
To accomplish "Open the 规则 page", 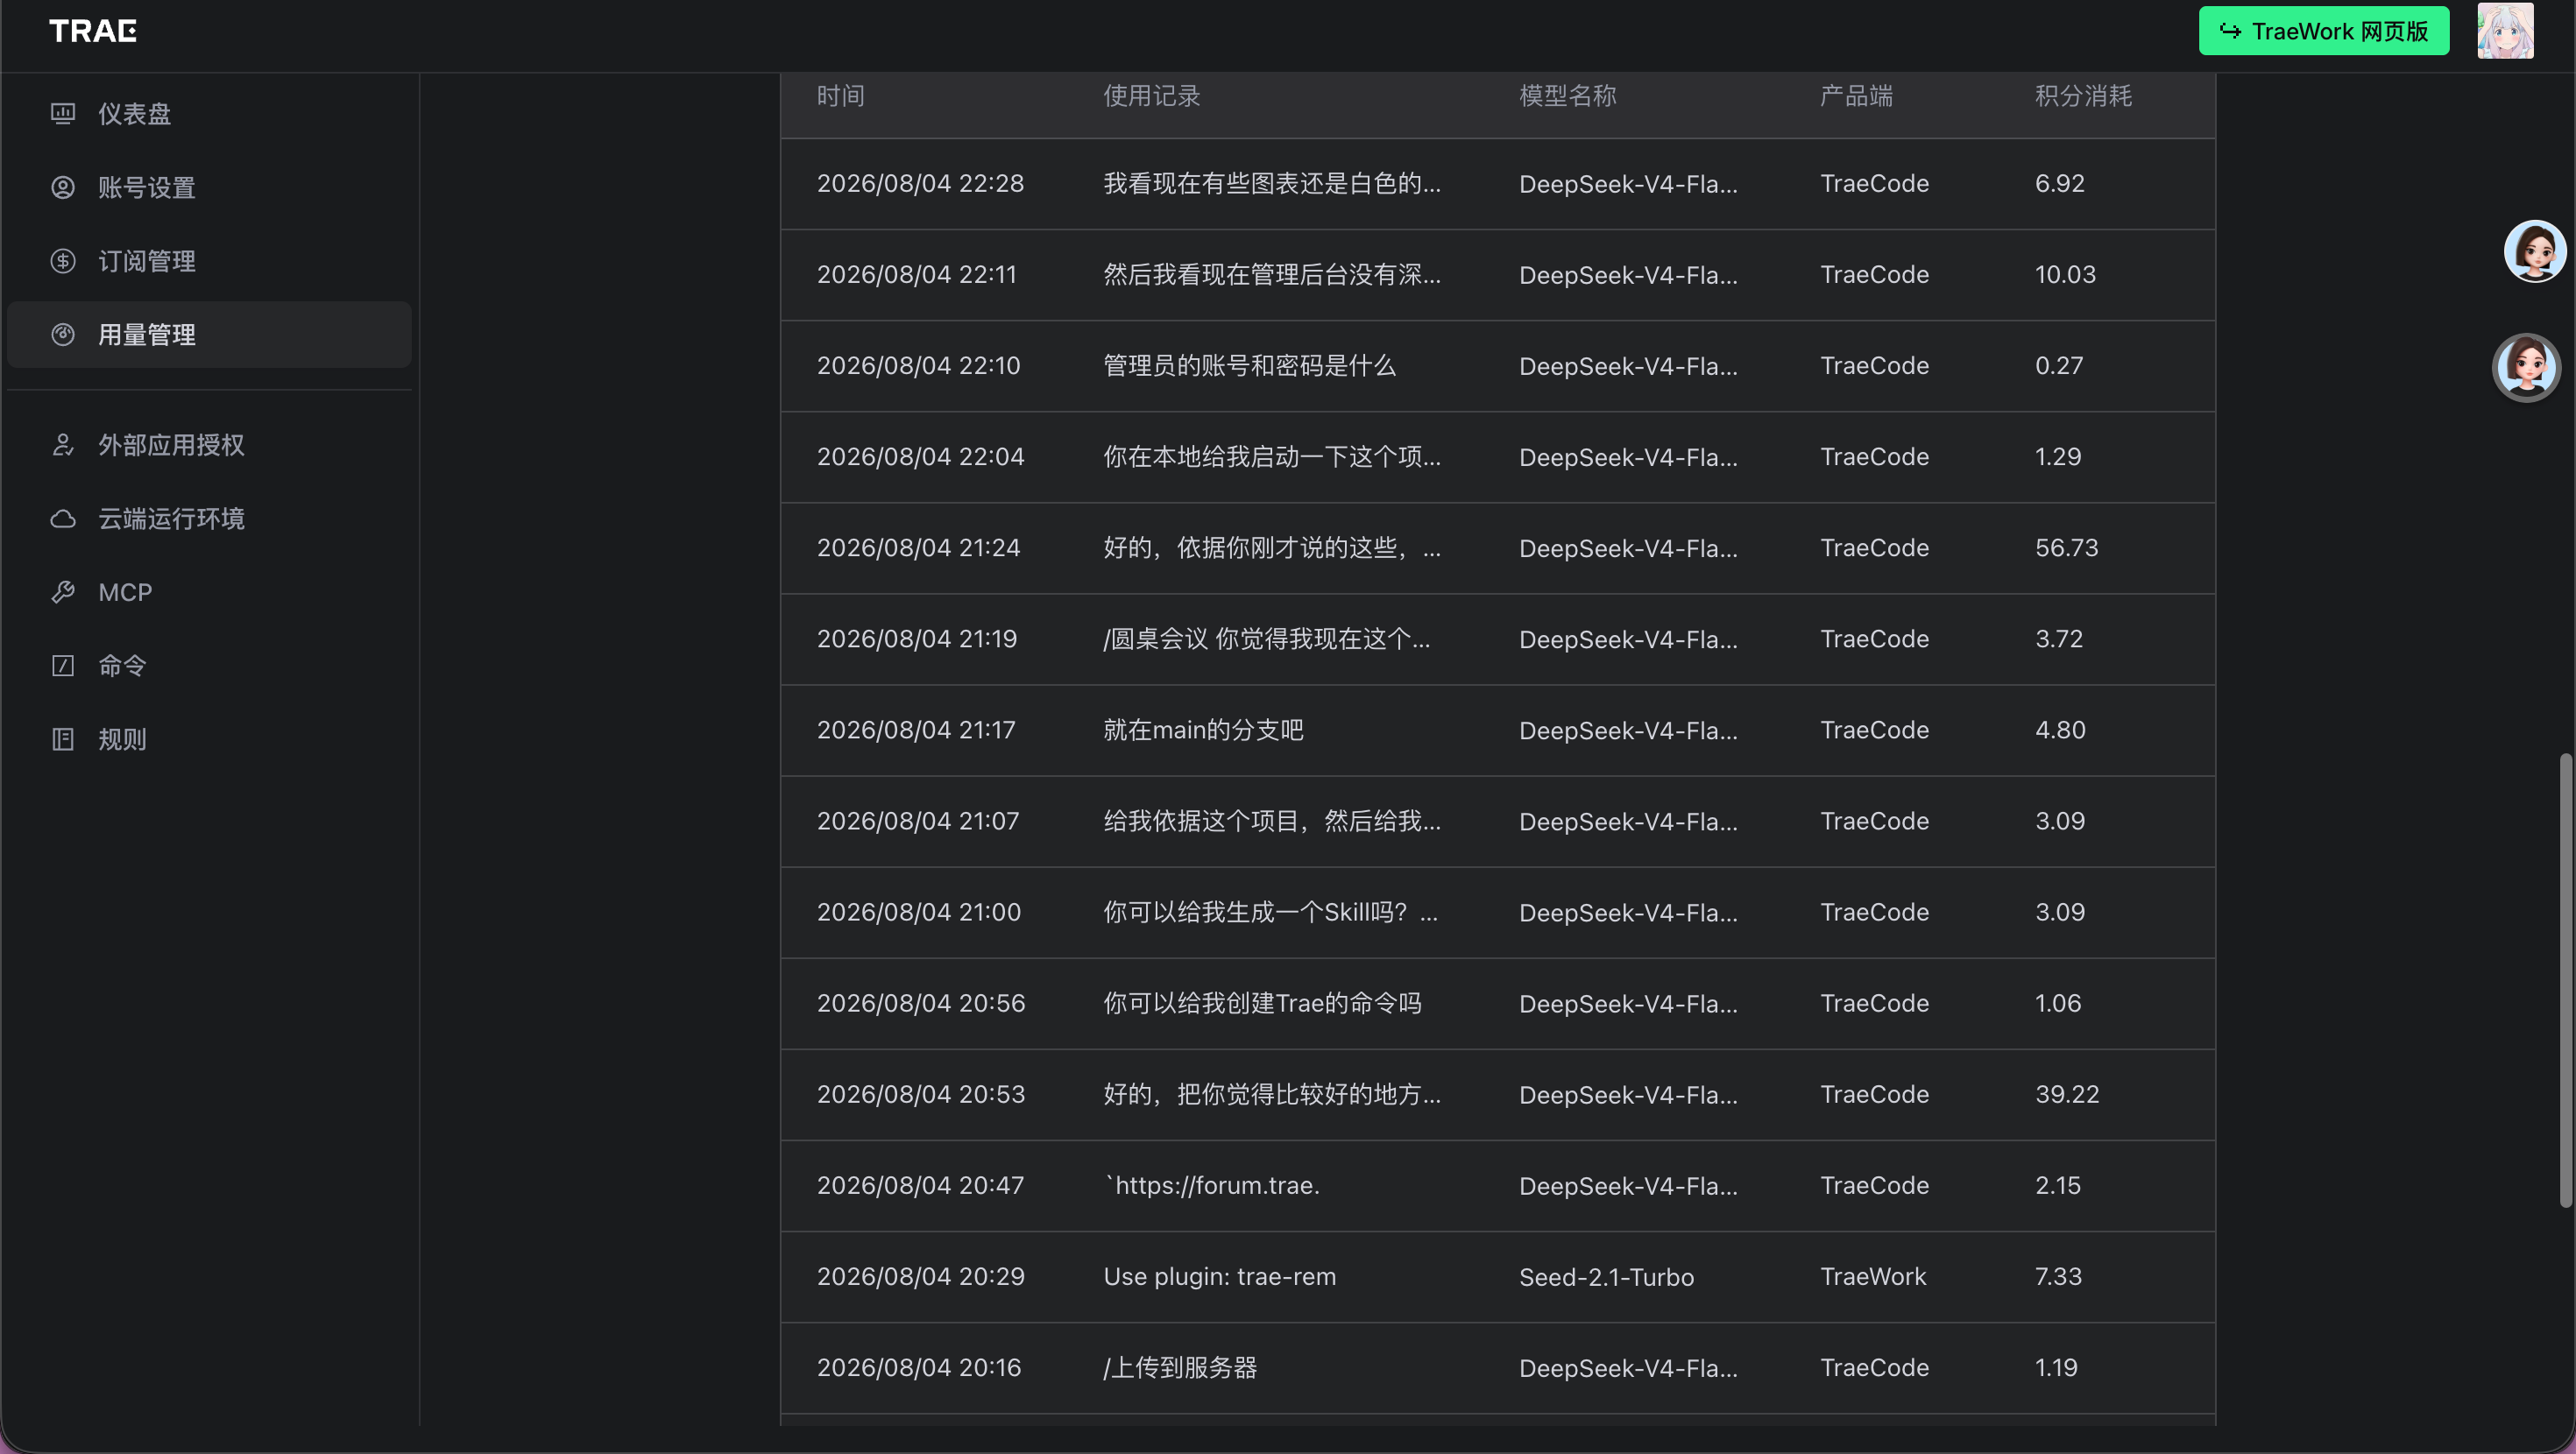I will [209, 739].
